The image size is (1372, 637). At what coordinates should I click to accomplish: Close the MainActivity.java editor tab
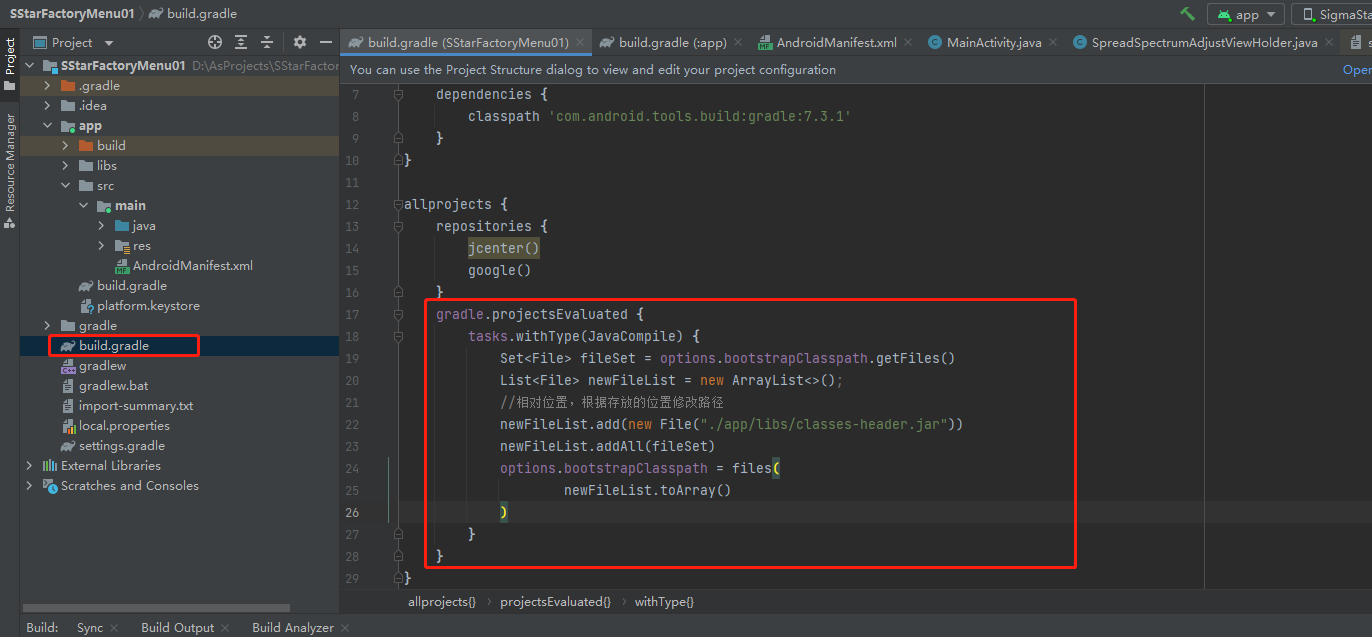point(1053,43)
